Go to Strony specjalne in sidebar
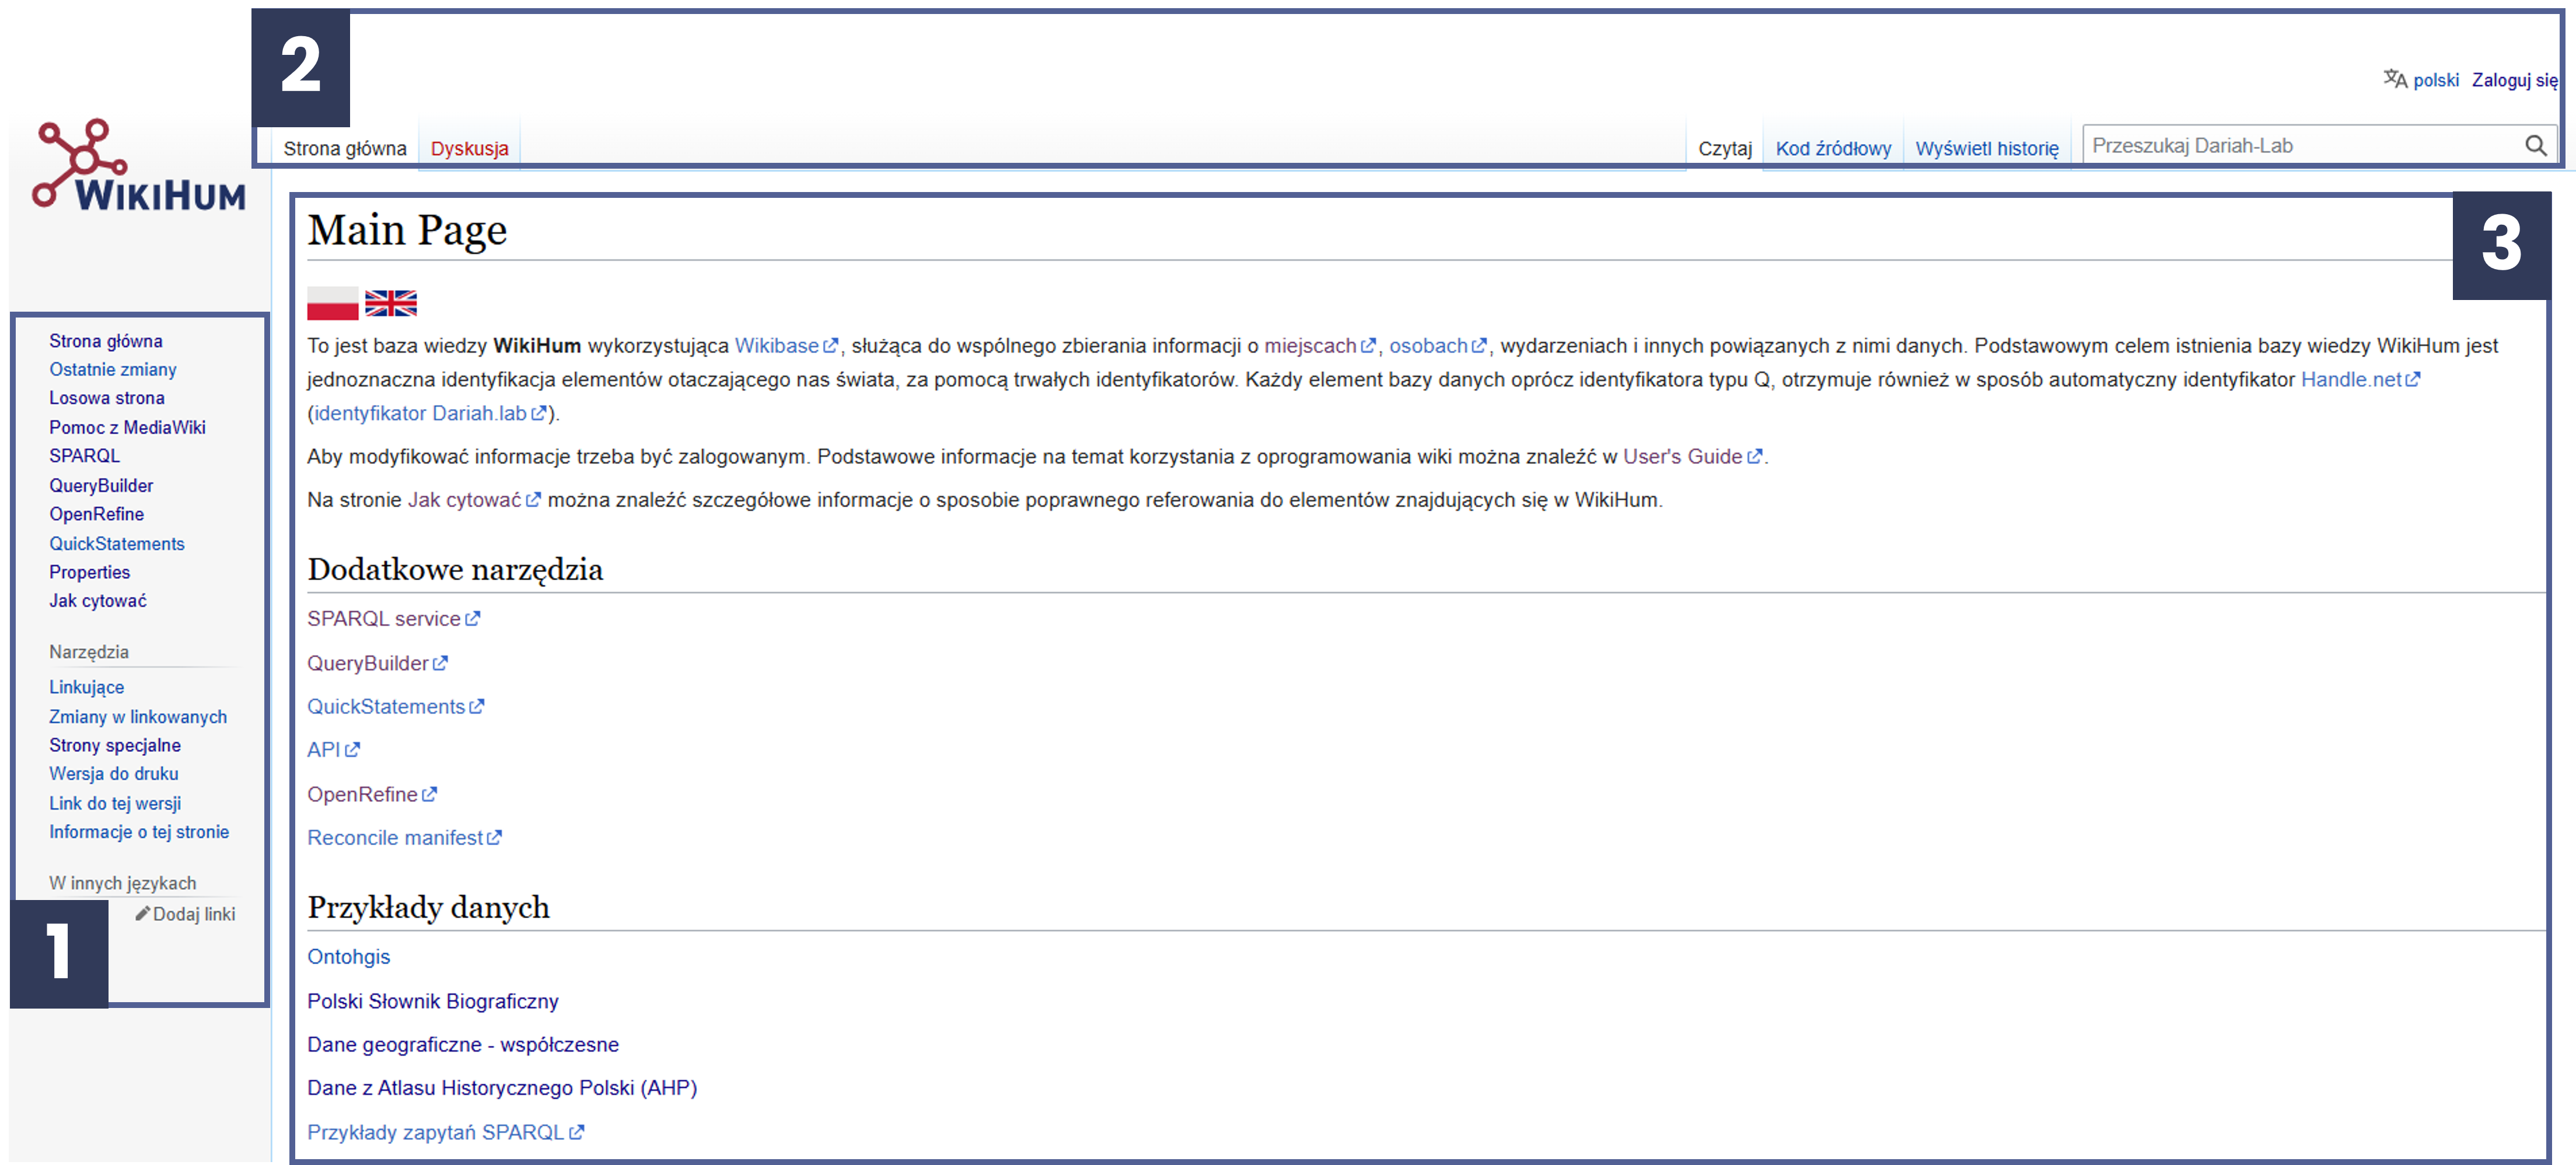The width and height of the screenshot is (2576, 1165). (115, 745)
